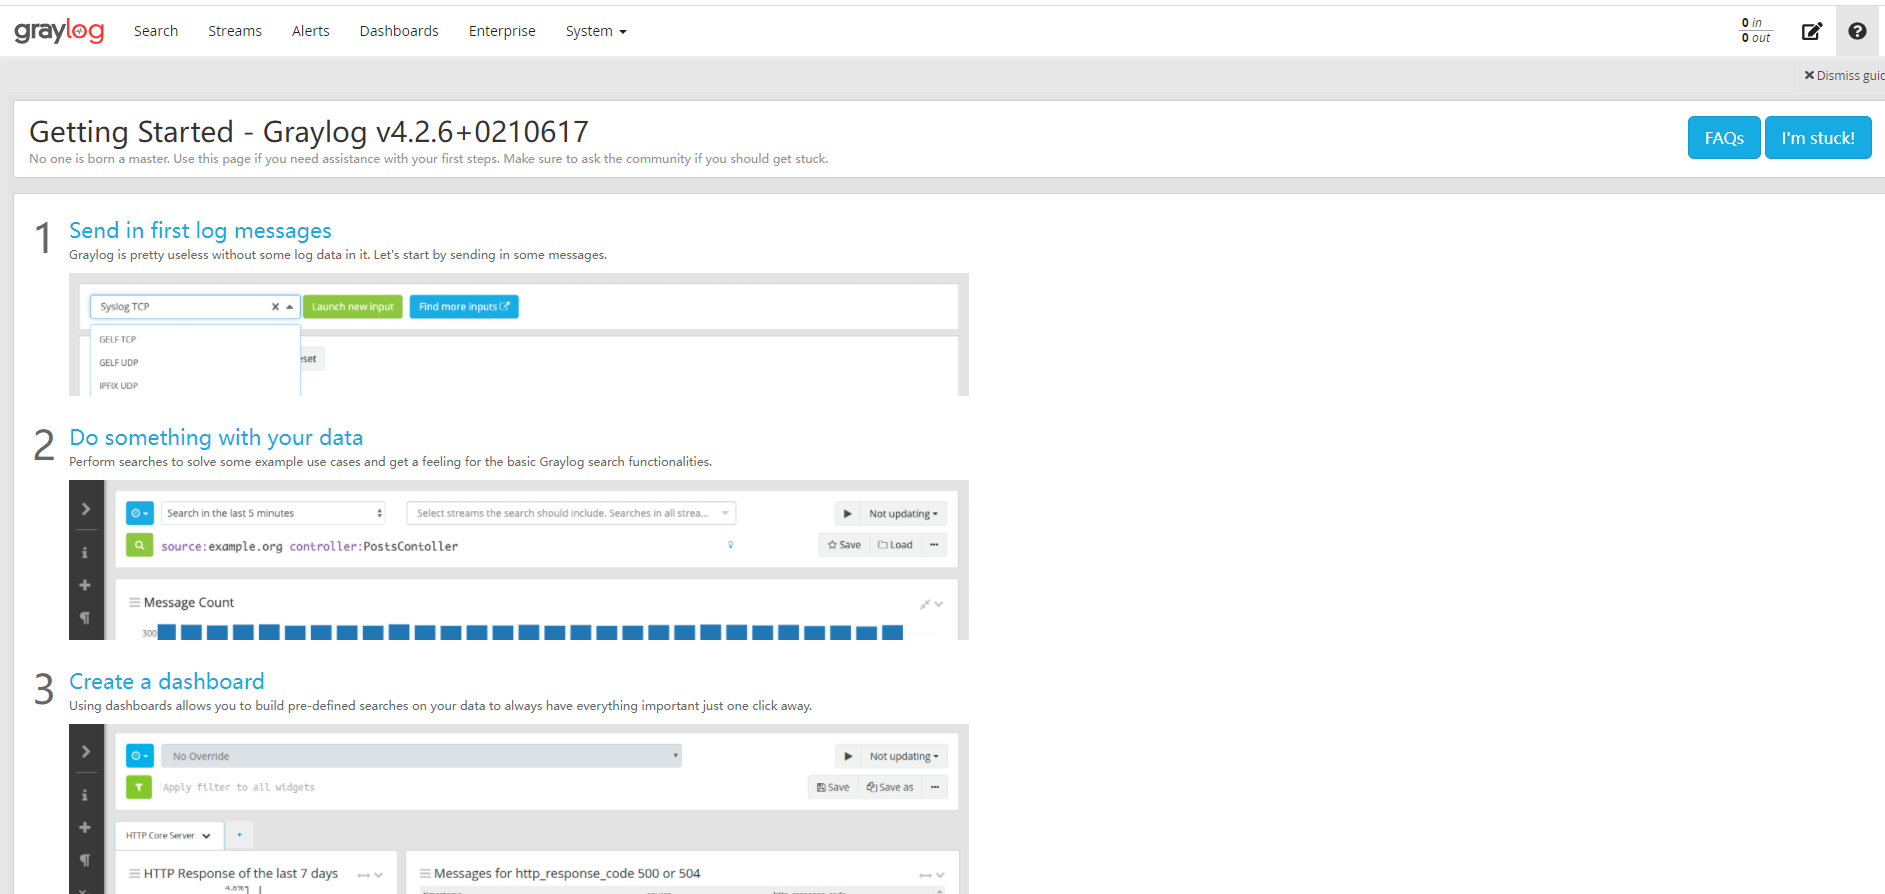1885x894 pixels.
Task: Open the 'Create a dashboard' link
Action: click(x=167, y=681)
